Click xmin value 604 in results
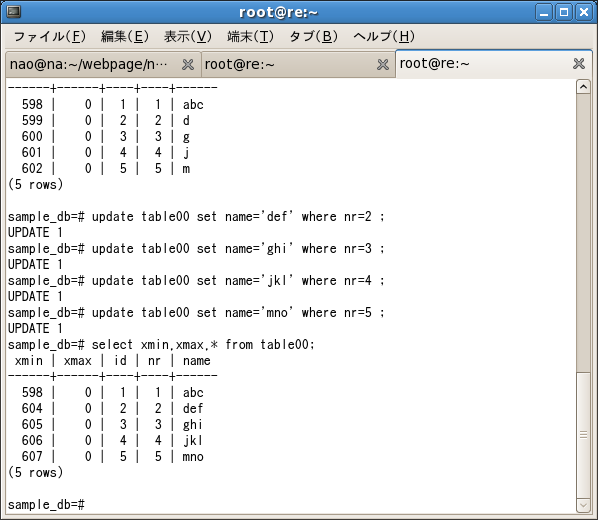 [32, 409]
